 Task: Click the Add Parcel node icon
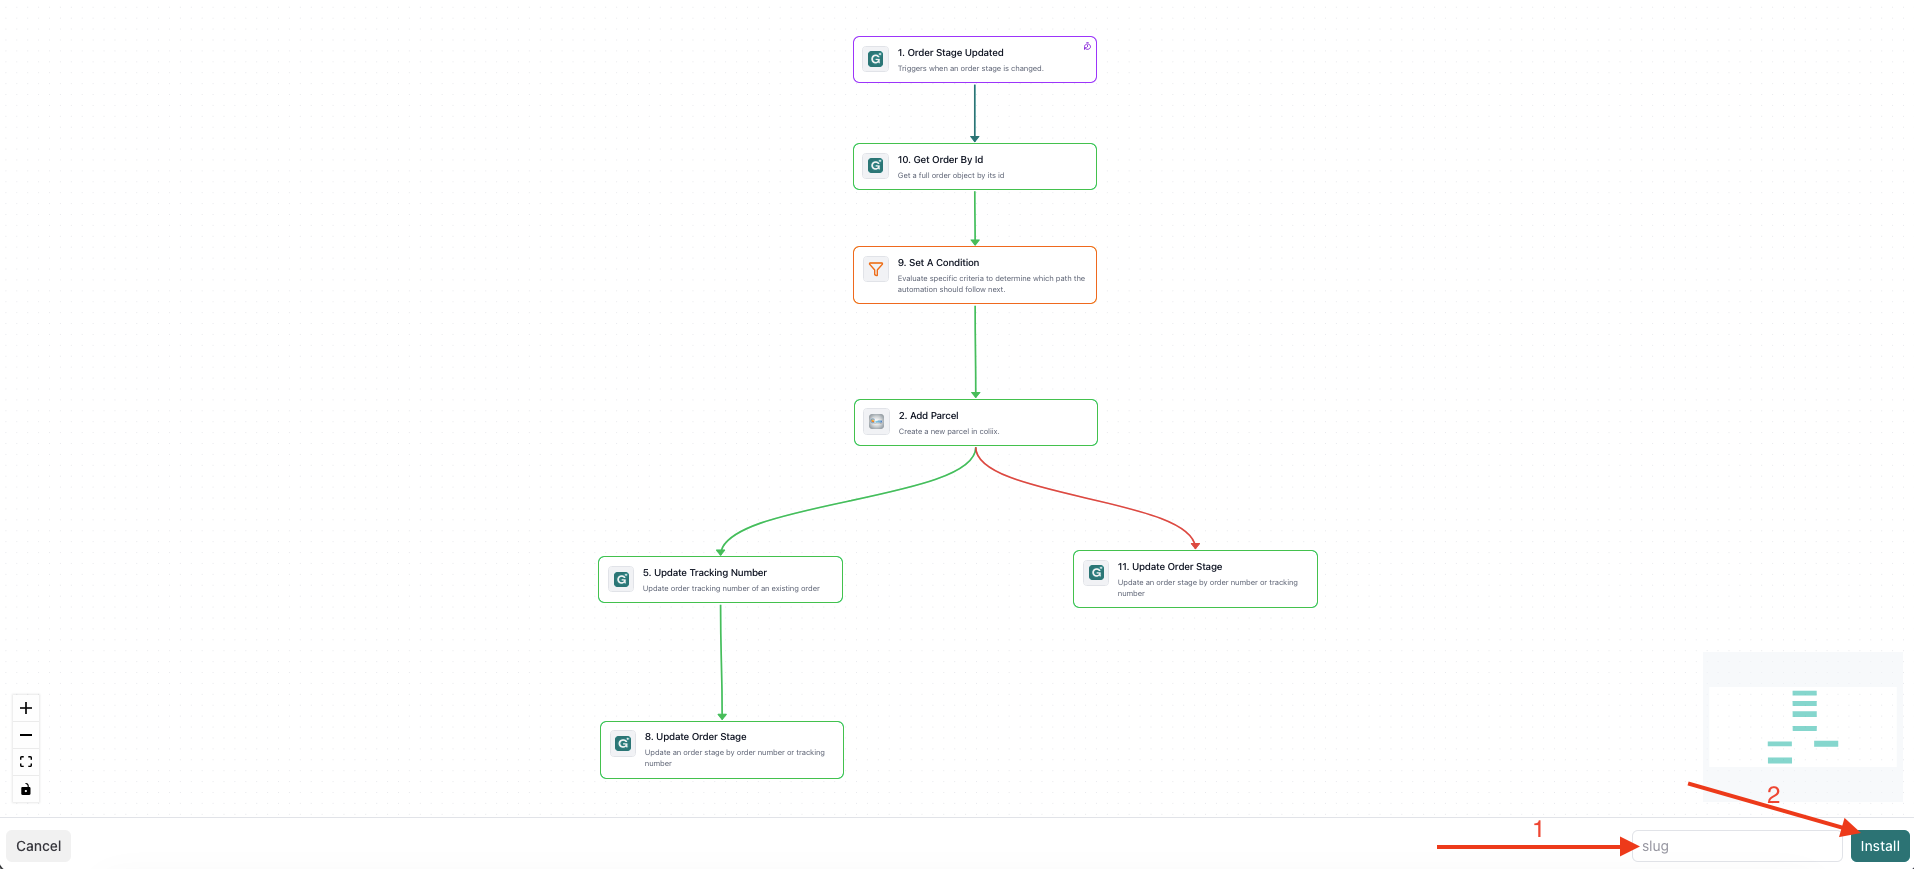[x=876, y=422]
